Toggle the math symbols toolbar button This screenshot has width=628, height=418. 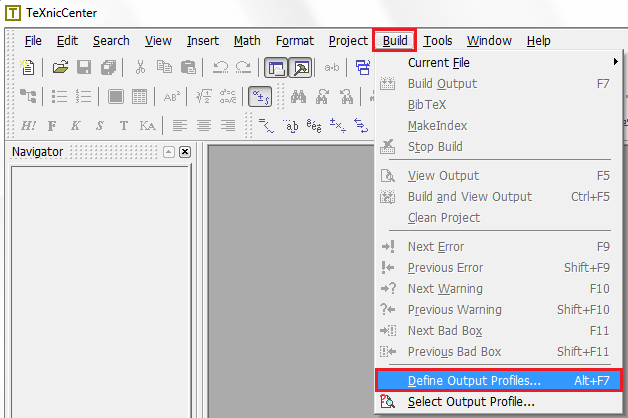tap(260, 97)
